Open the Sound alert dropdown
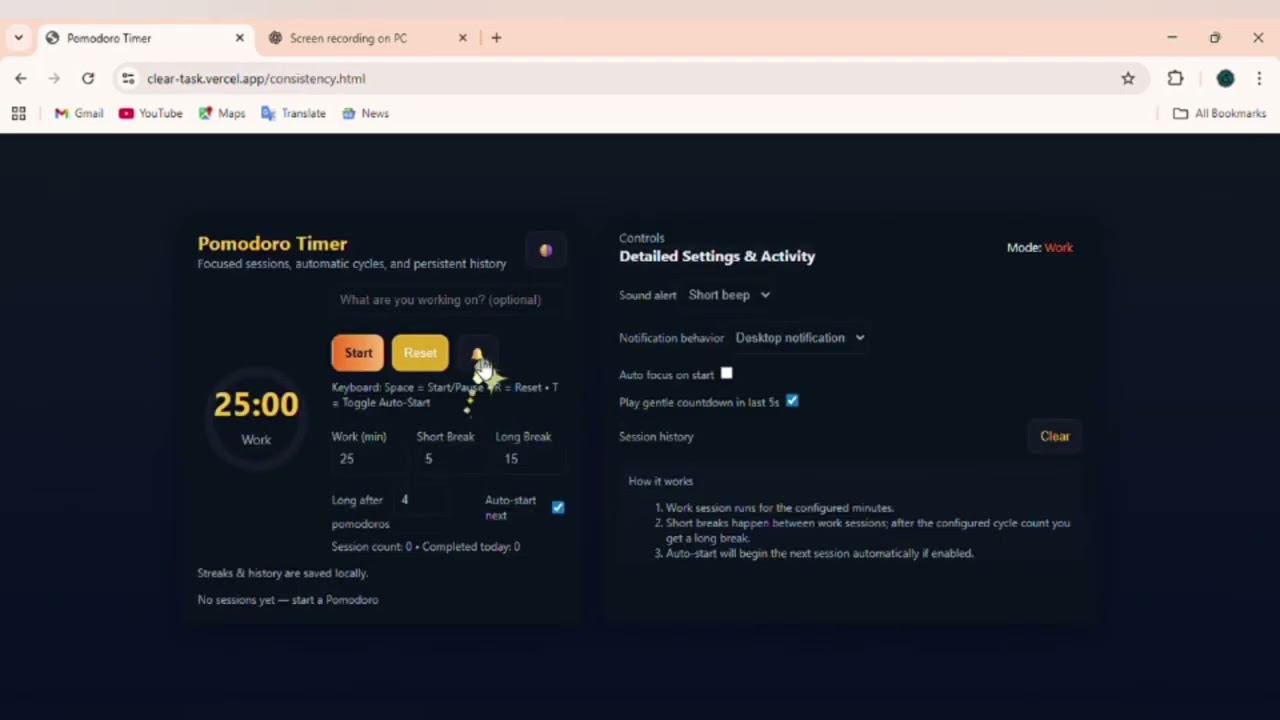This screenshot has height=720, width=1280. click(730, 295)
